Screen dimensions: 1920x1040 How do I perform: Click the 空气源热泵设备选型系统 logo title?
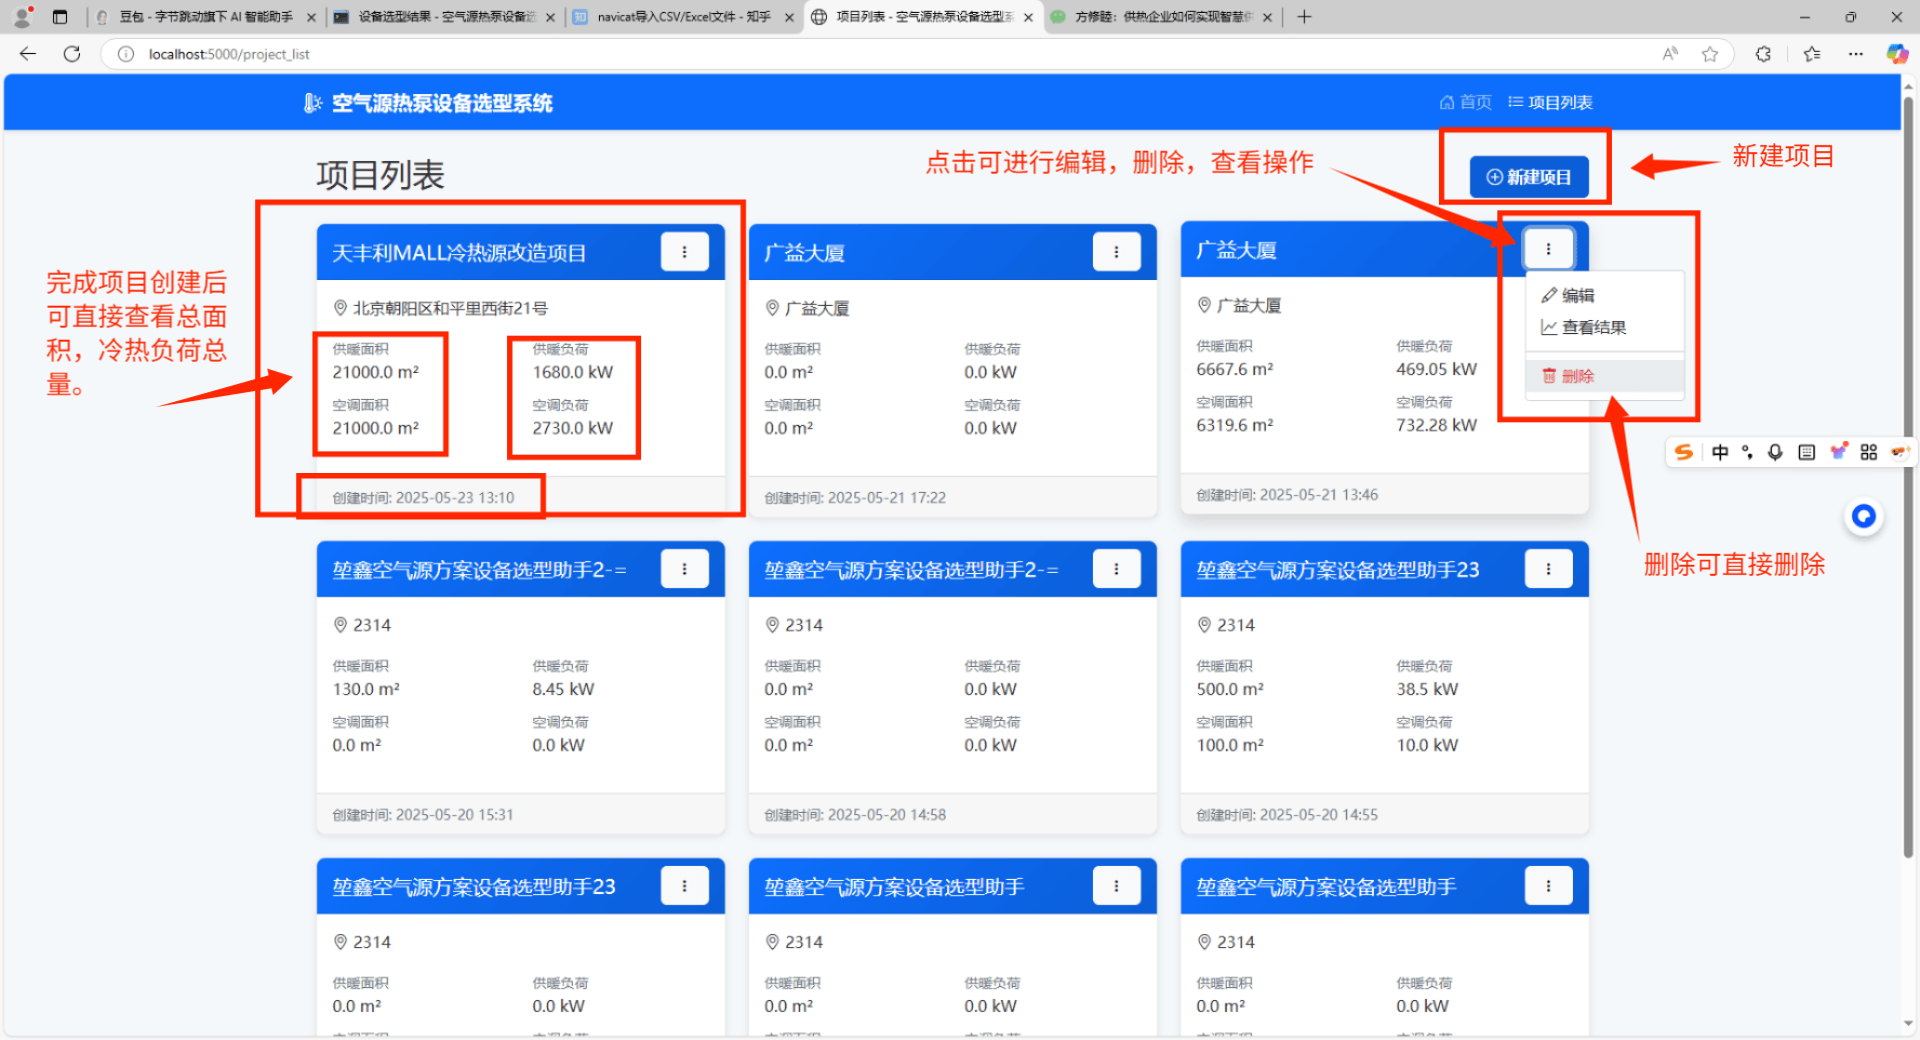click(428, 103)
